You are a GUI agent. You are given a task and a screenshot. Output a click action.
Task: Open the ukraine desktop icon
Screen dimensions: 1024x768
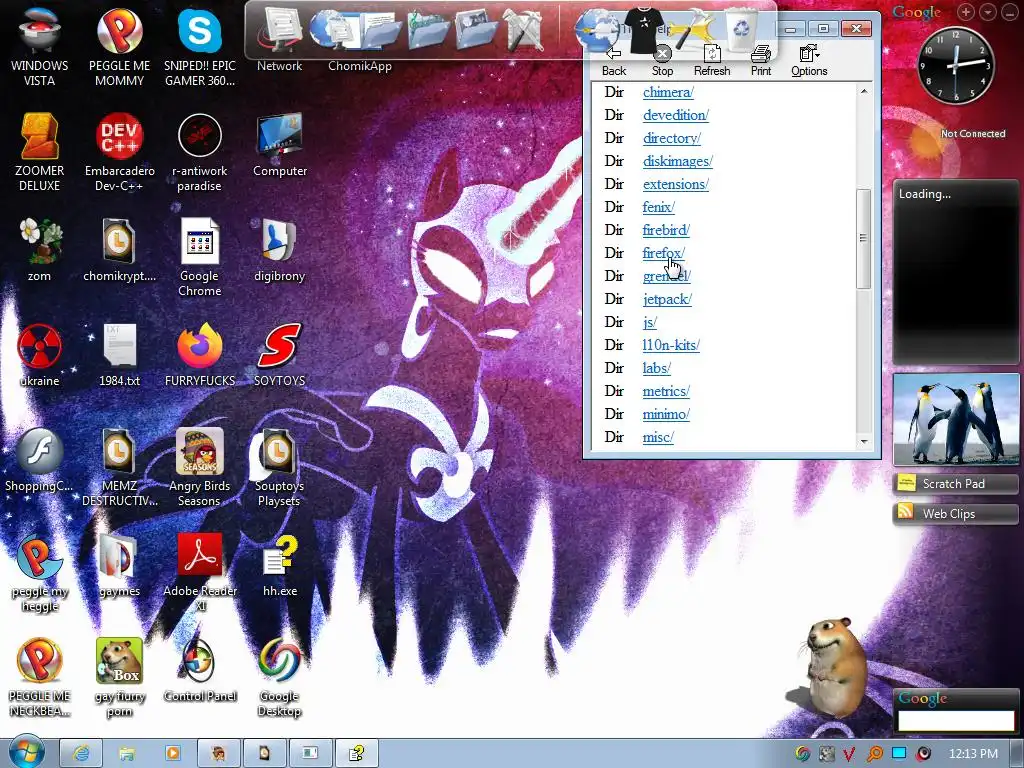[39, 354]
